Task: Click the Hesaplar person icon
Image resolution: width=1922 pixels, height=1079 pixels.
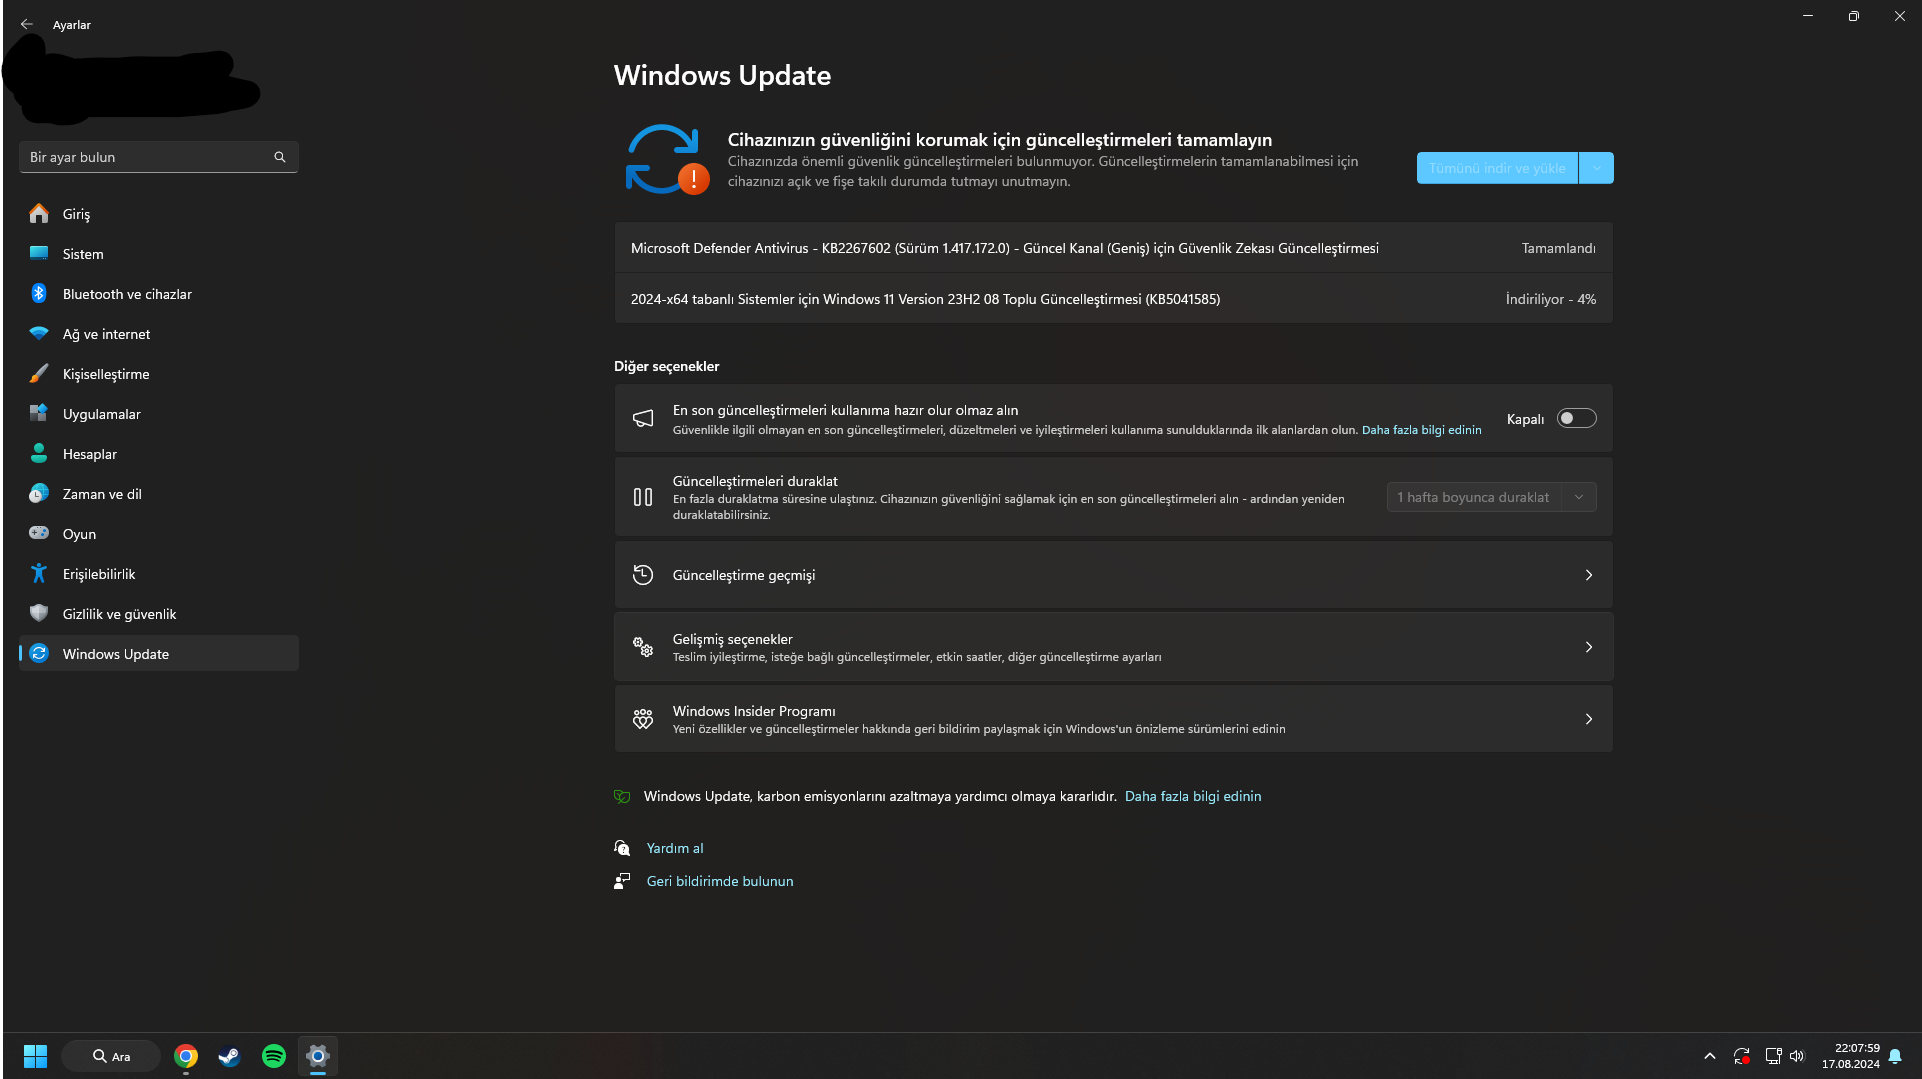Action: coord(39,453)
